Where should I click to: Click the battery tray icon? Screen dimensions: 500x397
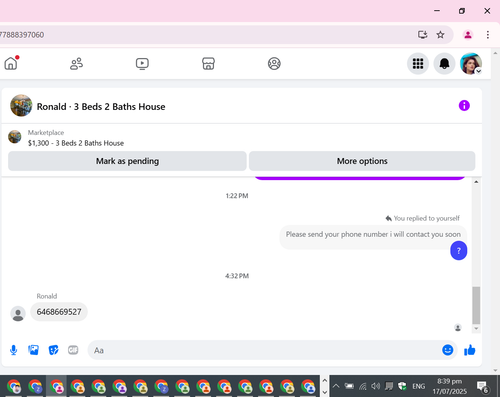pyautogui.click(x=349, y=386)
